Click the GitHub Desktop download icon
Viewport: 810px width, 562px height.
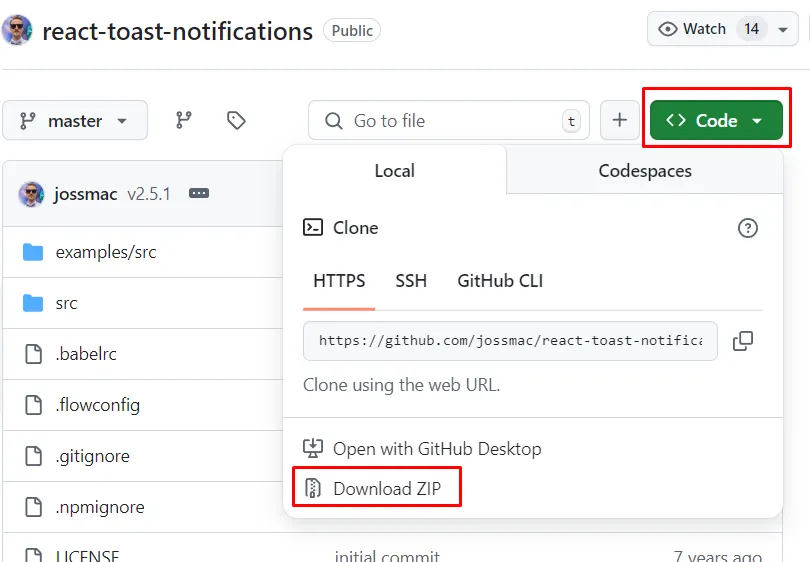[x=313, y=448]
